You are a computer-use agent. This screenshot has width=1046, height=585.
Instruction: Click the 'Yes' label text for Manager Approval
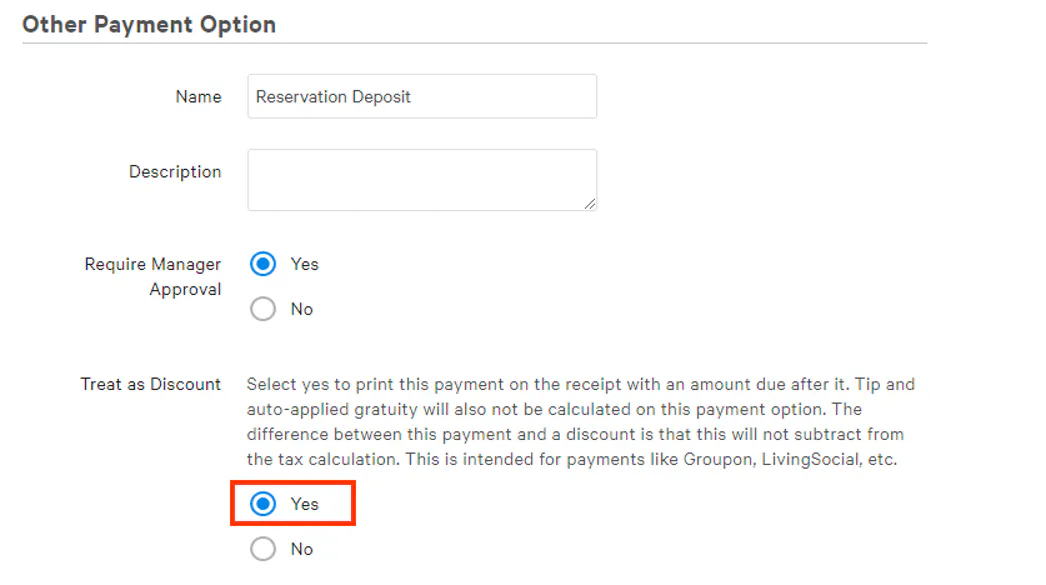pyautogui.click(x=305, y=265)
